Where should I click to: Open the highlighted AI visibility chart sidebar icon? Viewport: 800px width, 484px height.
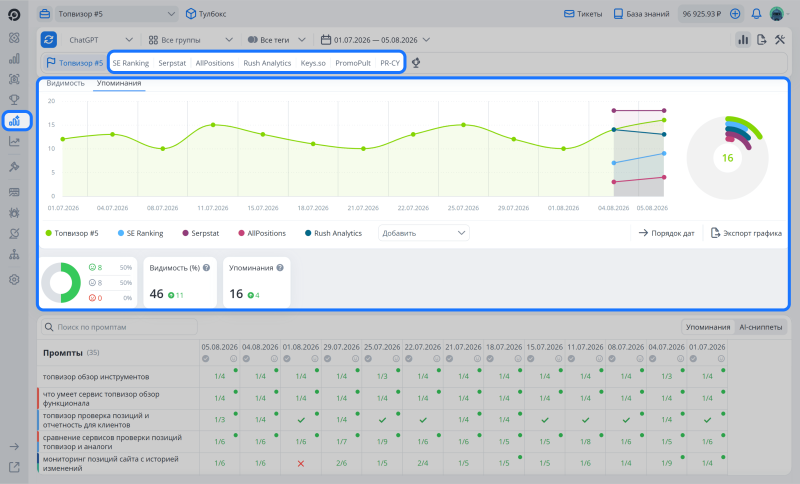[14, 121]
